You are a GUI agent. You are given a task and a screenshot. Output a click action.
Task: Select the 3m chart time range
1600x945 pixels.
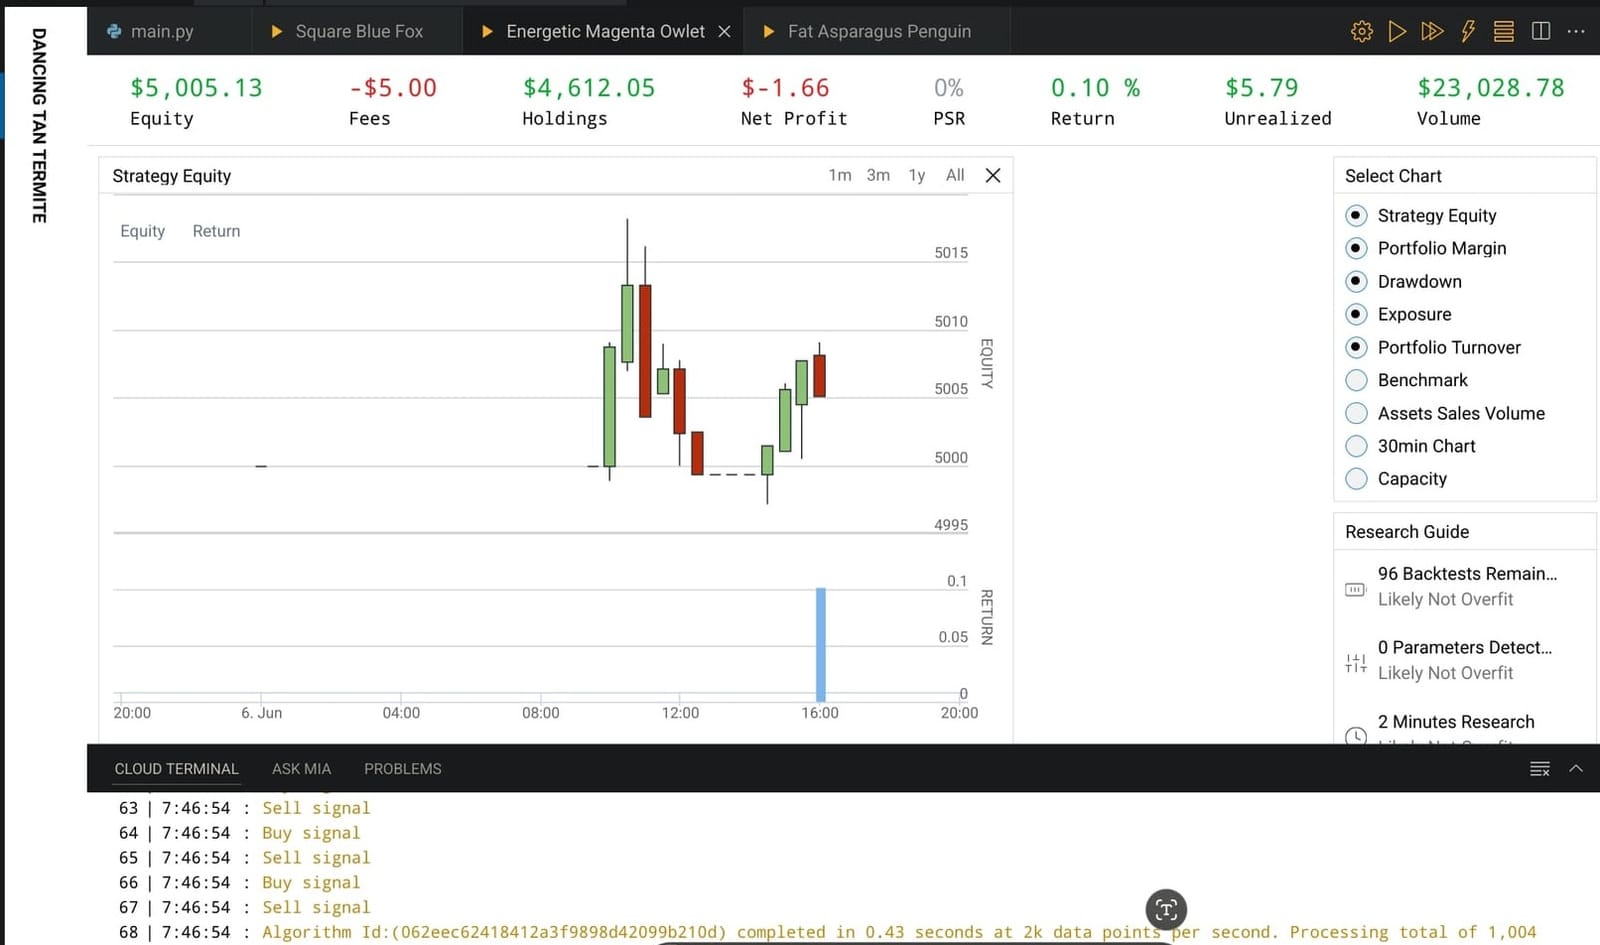pyautogui.click(x=877, y=175)
